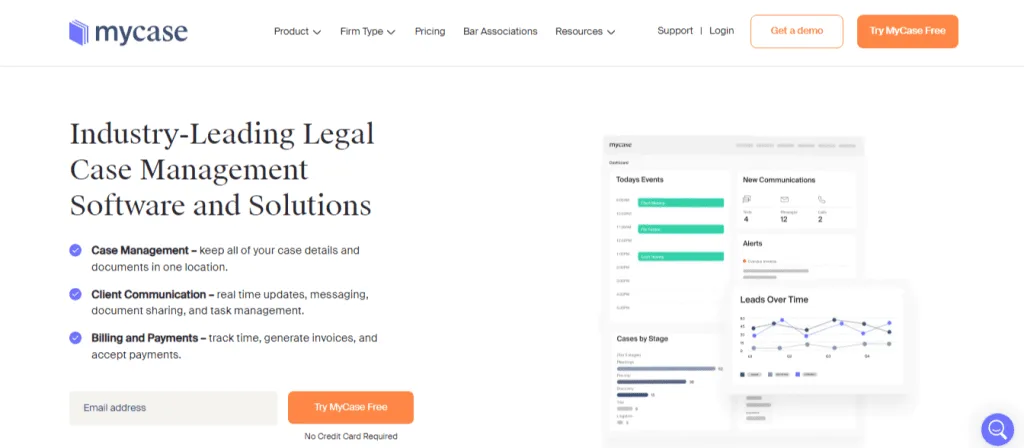Screen dimensions: 1024x448
Task: Expand the Firm Type dropdown menu
Action: (x=368, y=31)
